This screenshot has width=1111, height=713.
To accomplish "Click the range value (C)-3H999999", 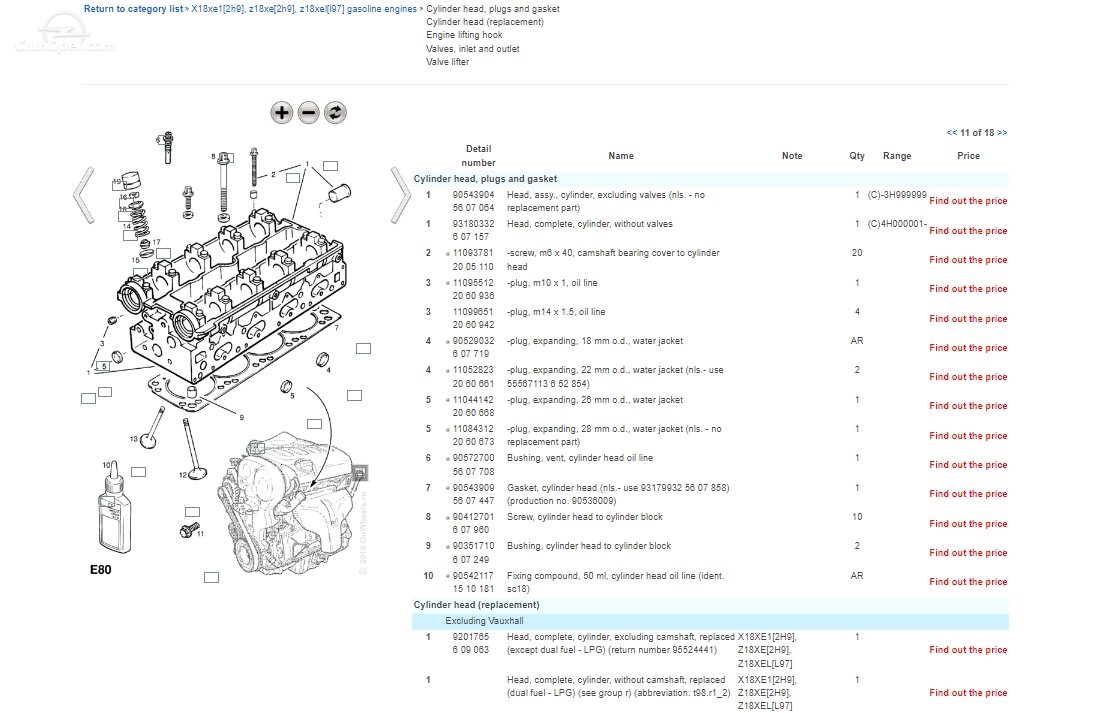I will (897, 195).
